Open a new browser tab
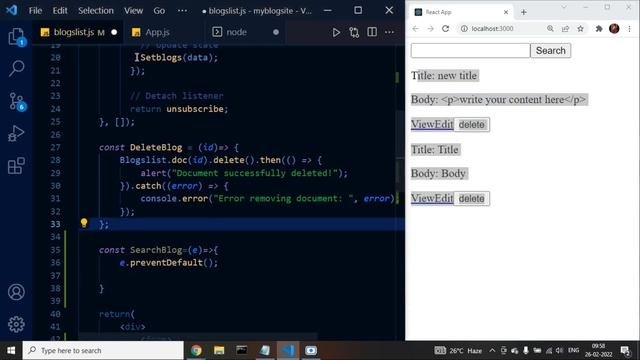 (x=524, y=12)
